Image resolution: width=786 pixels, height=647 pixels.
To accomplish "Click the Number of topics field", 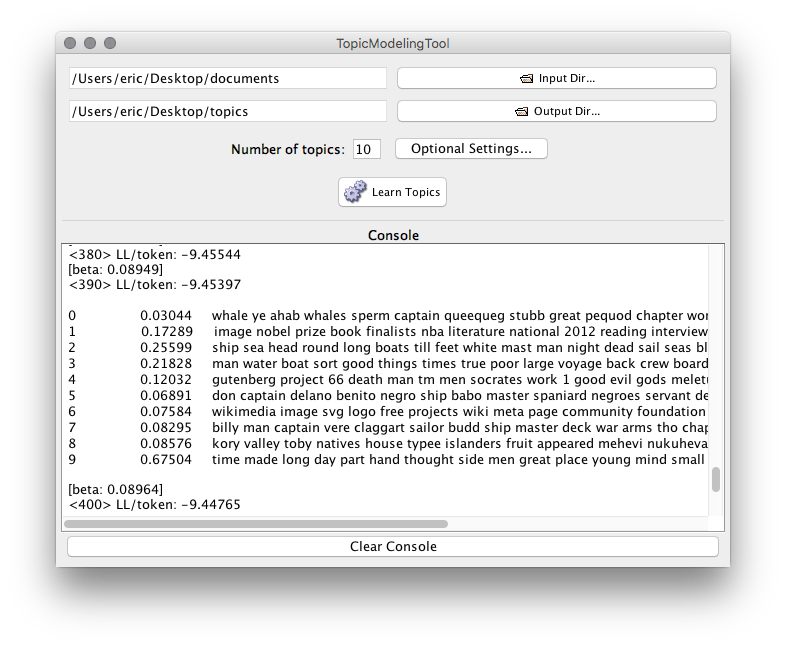I will (366, 149).
